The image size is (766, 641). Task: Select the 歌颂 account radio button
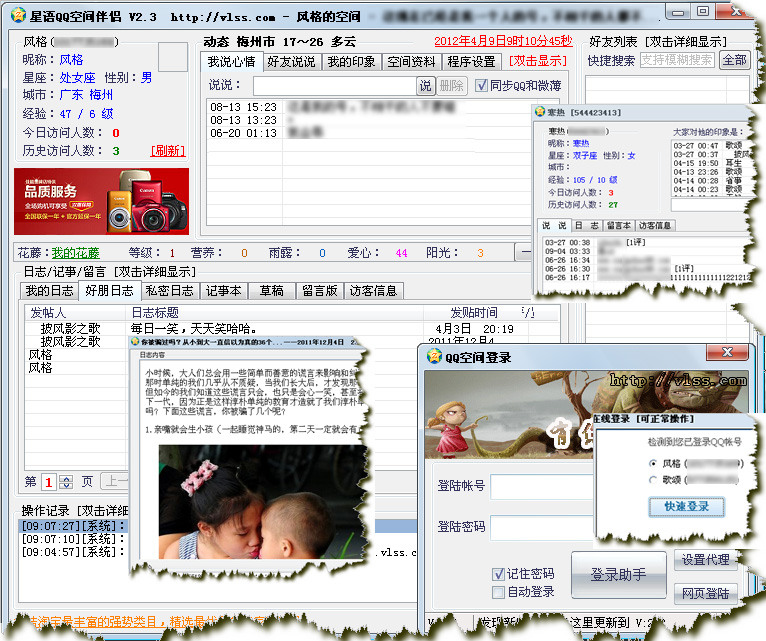click(653, 480)
